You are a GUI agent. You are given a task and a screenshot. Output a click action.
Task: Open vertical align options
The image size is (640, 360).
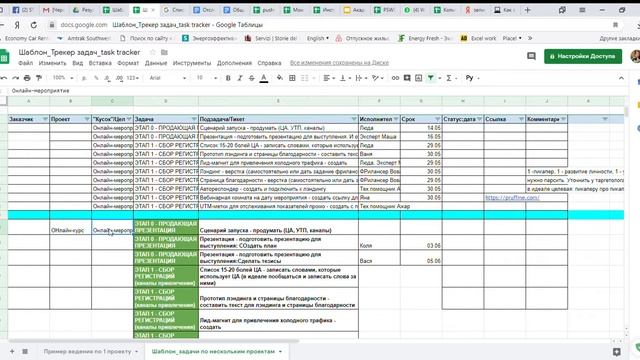tap(344, 78)
